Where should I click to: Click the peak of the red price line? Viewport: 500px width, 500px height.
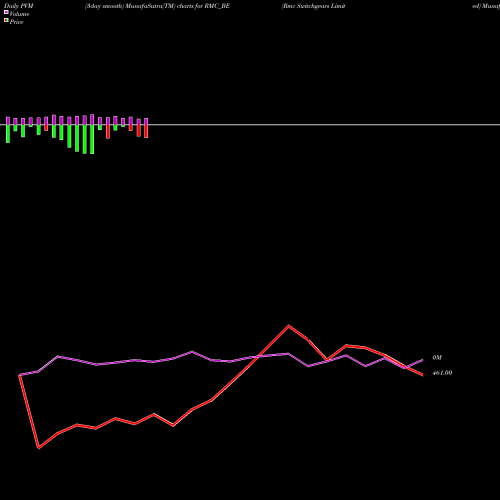tap(289, 326)
